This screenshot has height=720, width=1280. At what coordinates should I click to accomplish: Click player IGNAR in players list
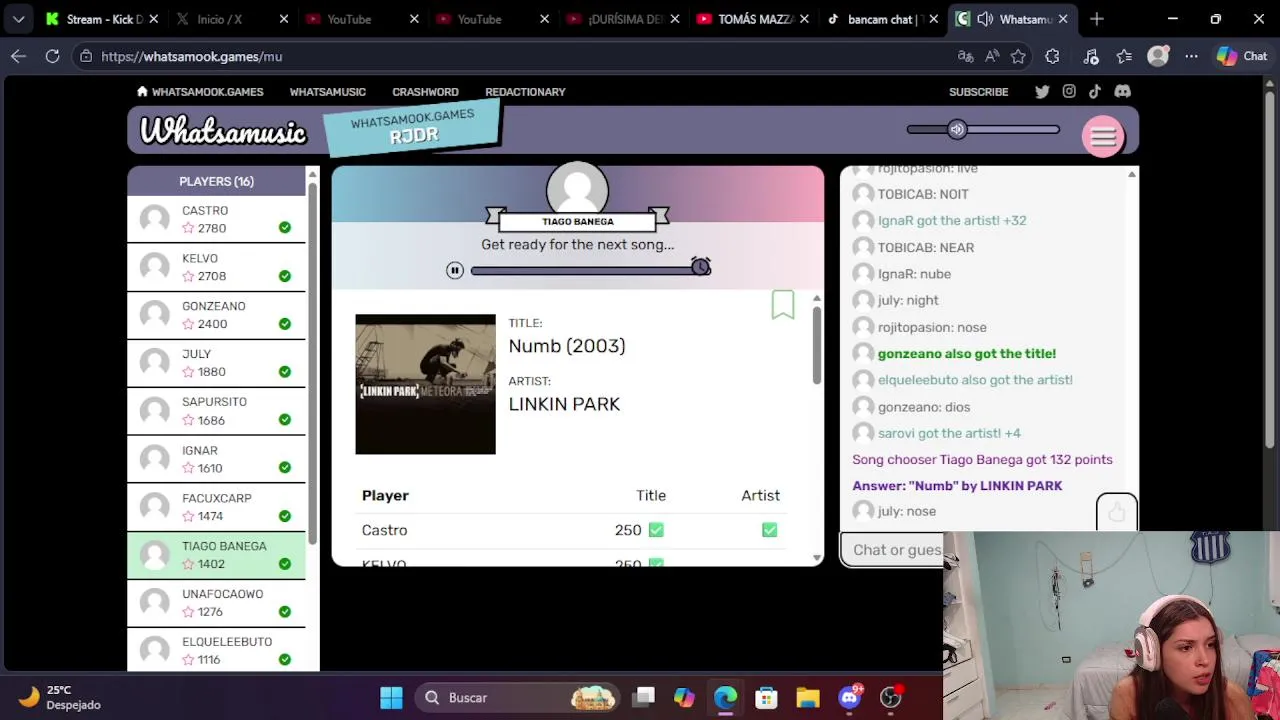216,459
